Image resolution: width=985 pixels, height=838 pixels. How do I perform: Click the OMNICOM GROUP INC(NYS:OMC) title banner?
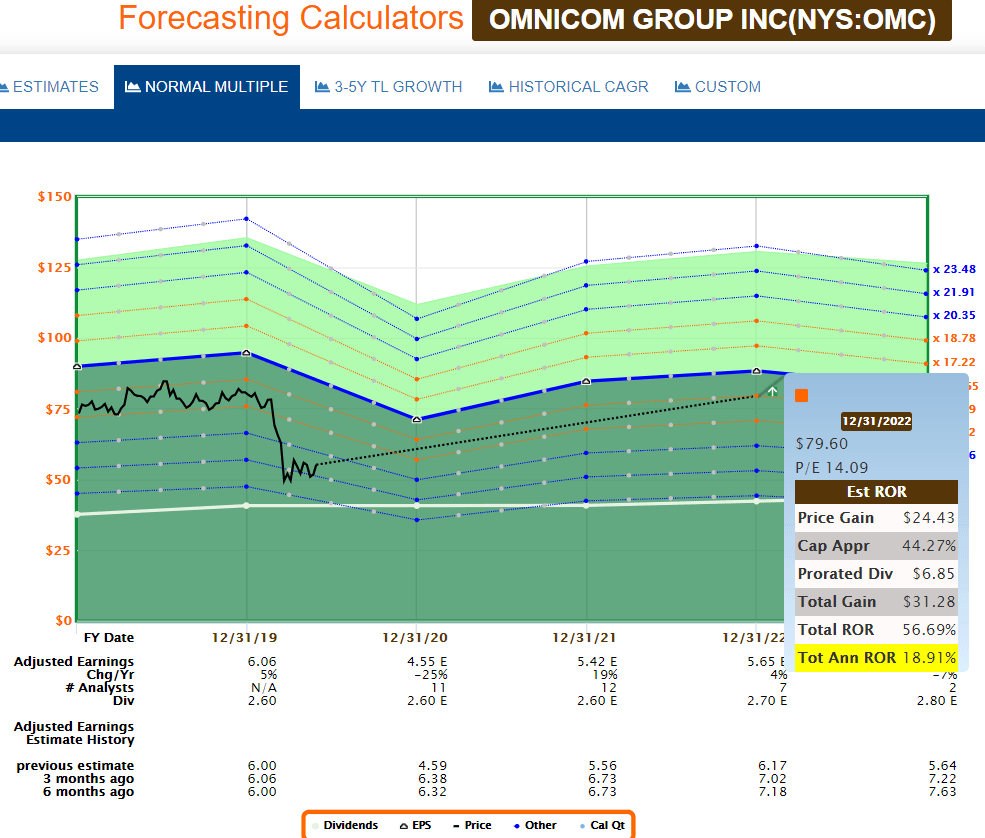(712, 19)
